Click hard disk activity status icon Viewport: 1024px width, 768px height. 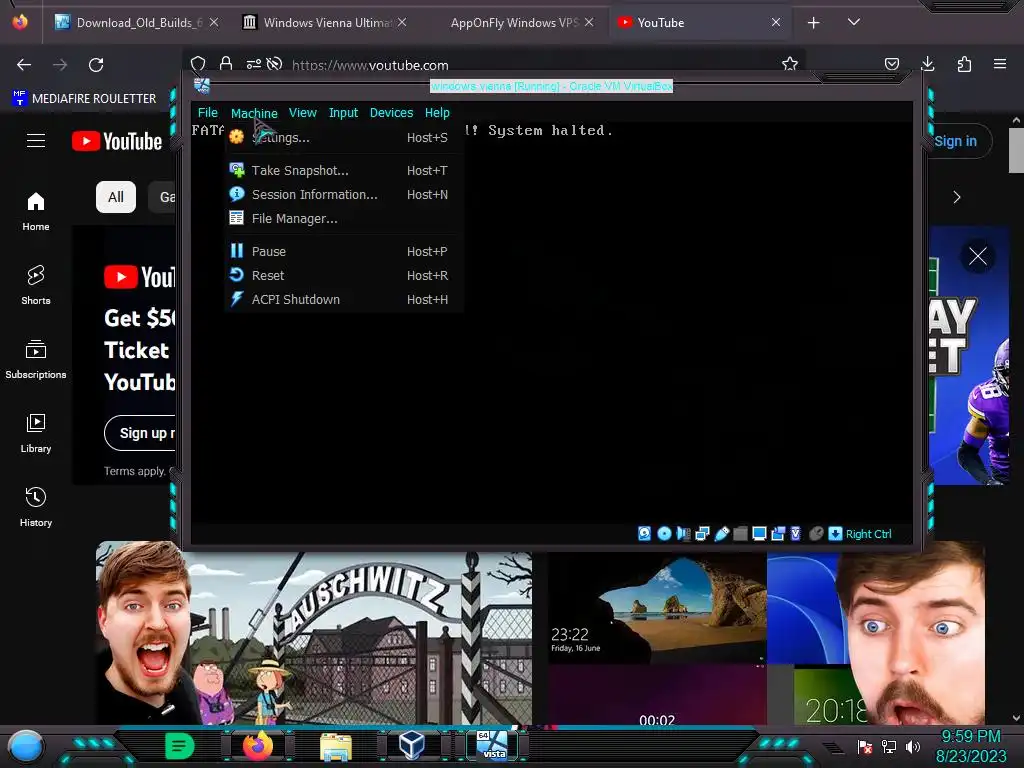pyautogui.click(x=644, y=534)
